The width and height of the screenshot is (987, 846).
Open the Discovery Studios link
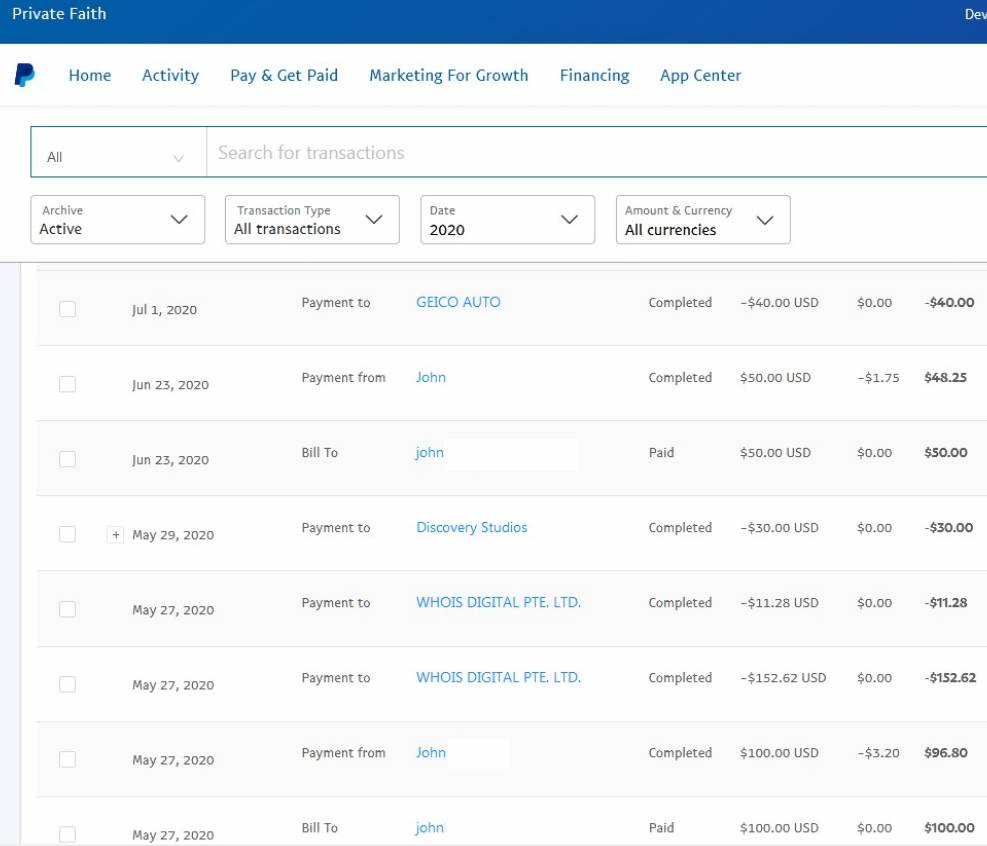tap(471, 527)
